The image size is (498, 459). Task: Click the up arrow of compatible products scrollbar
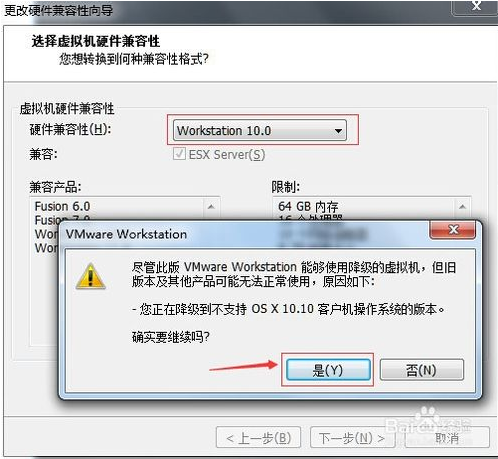[211, 207]
